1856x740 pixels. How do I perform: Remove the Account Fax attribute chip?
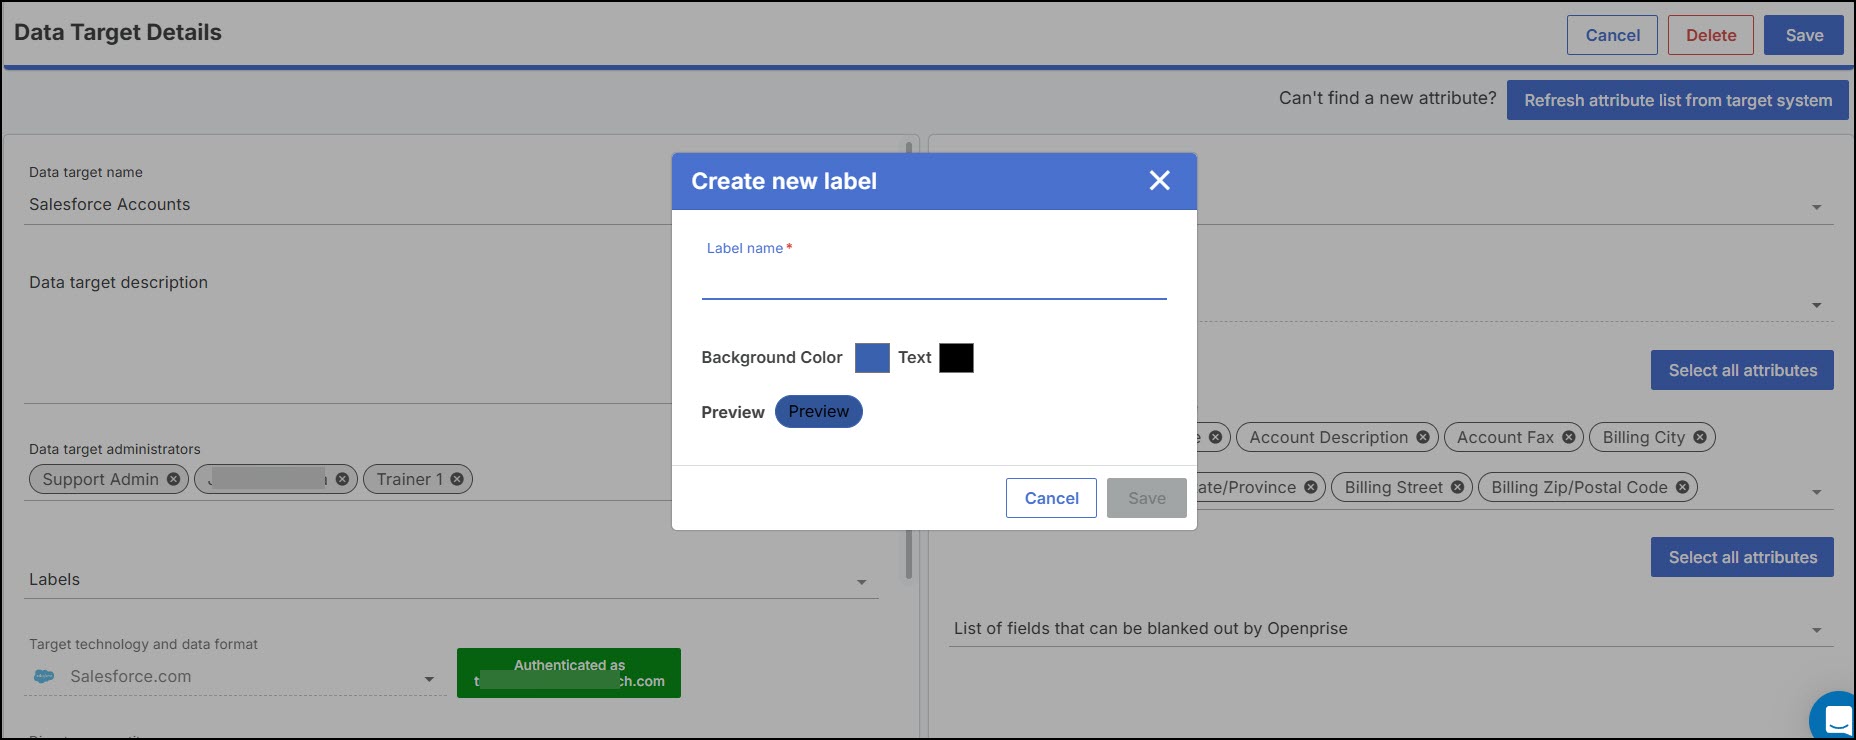pyautogui.click(x=1569, y=437)
